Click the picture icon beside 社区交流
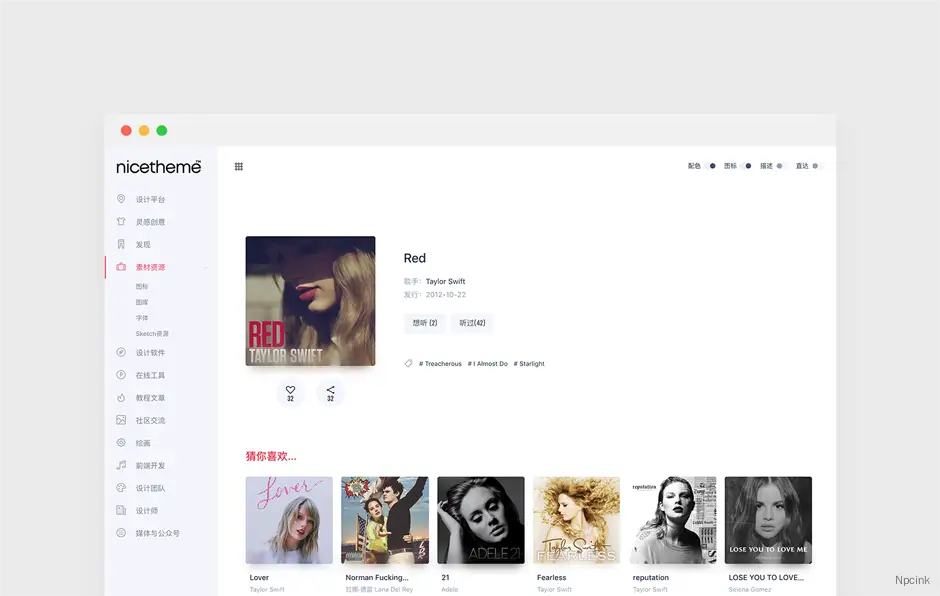940x596 pixels. point(121,420)
